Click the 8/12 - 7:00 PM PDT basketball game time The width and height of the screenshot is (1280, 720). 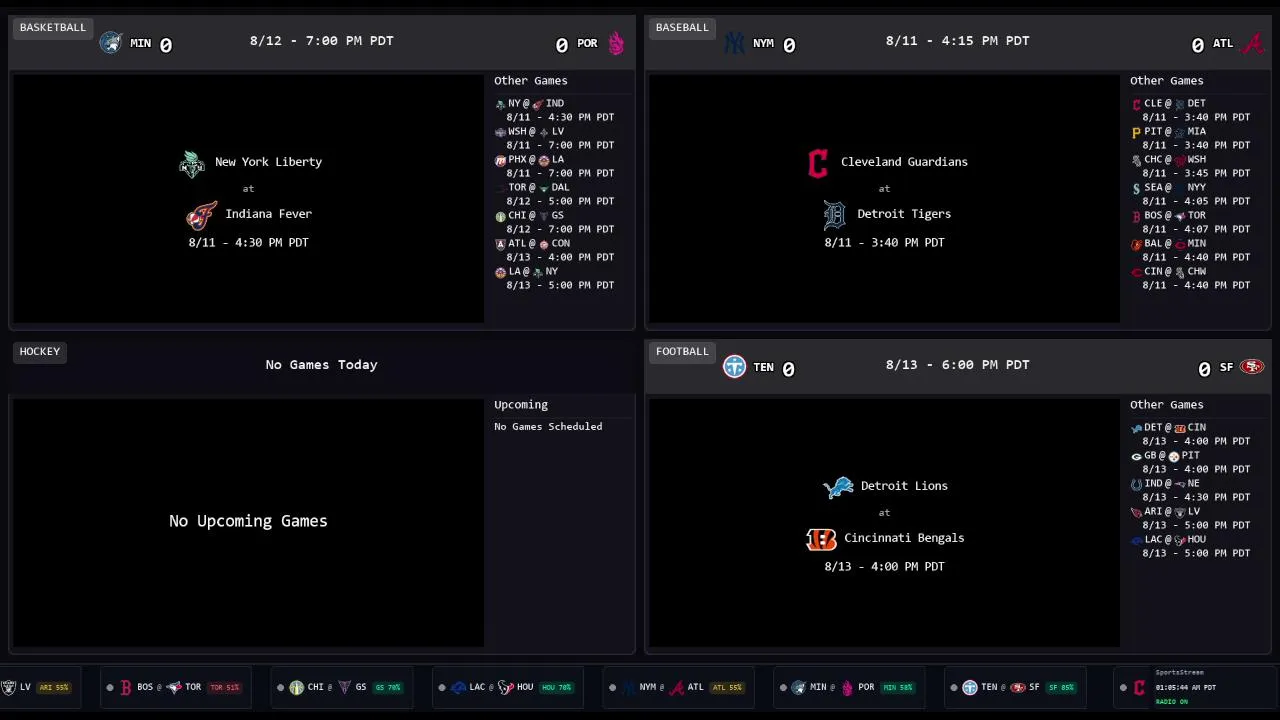tap(322, 41)
